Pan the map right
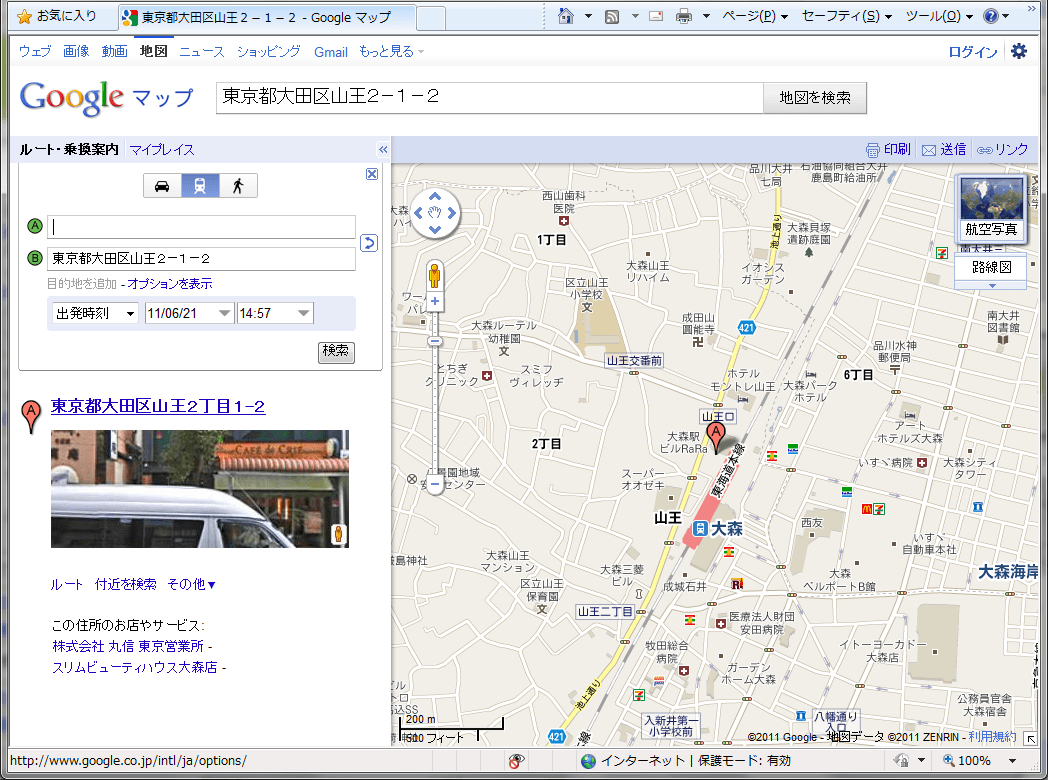This screenshot has height=780, width=1048. pos(452,213)
